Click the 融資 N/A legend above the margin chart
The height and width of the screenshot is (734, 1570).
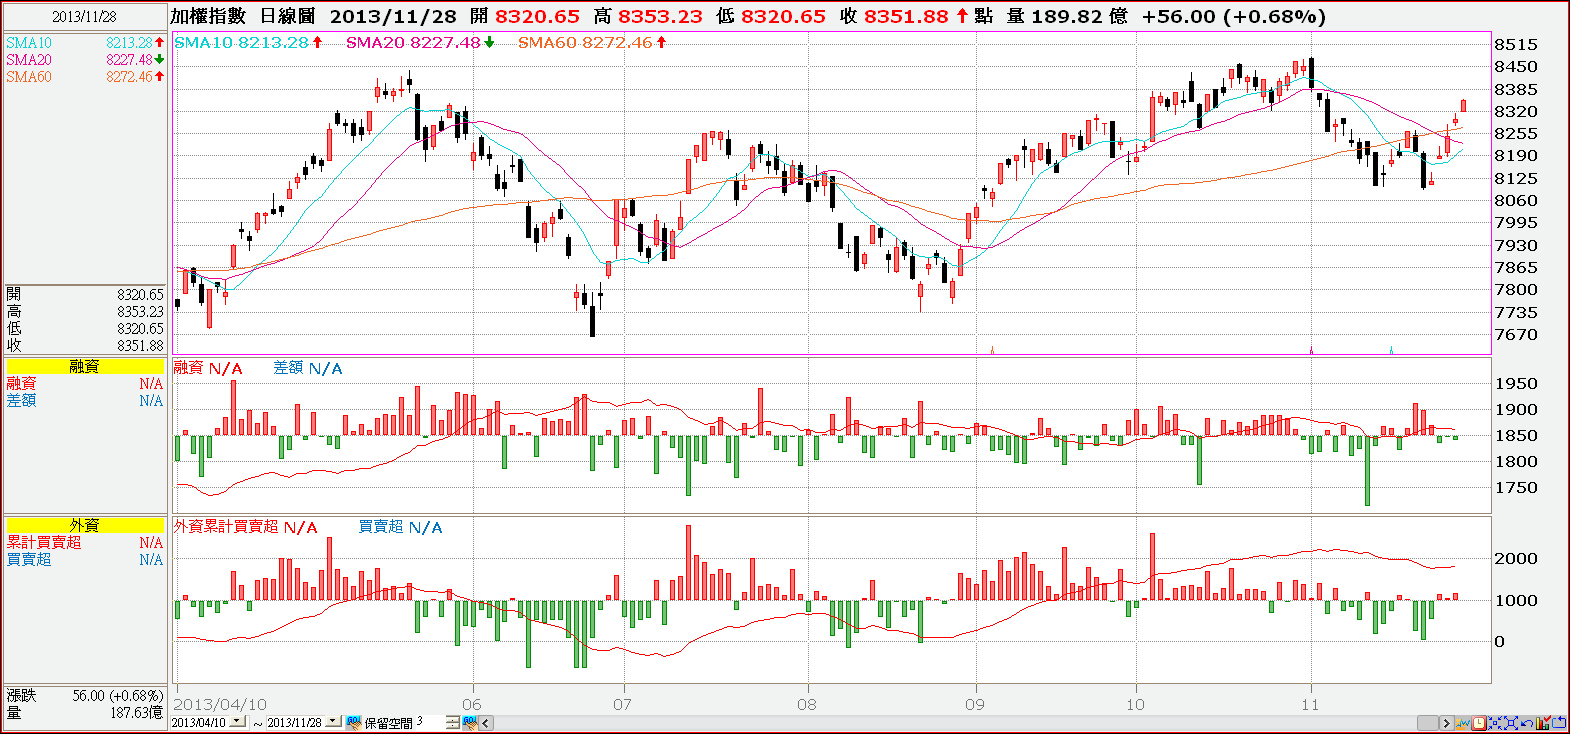click(x=208, y=368)
